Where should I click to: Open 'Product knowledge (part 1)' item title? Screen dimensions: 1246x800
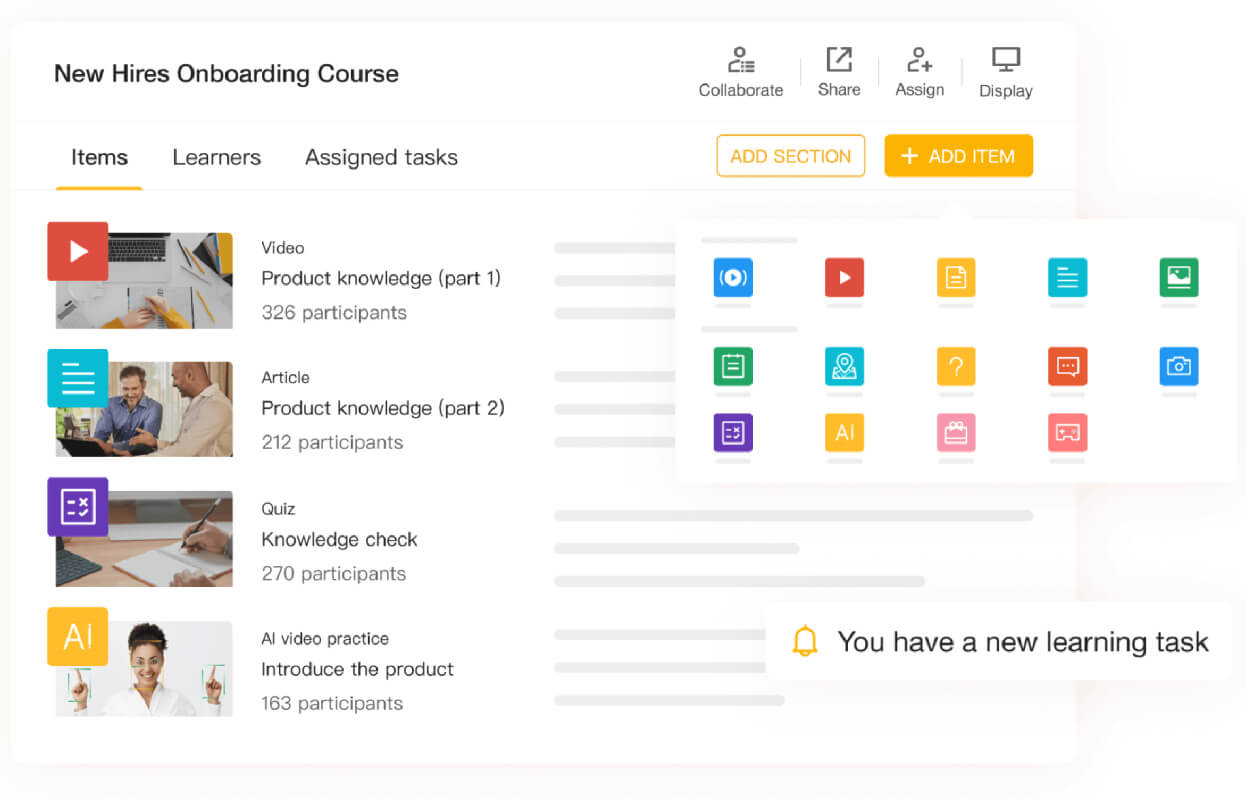pyautogui.click(x=381, y=278)
